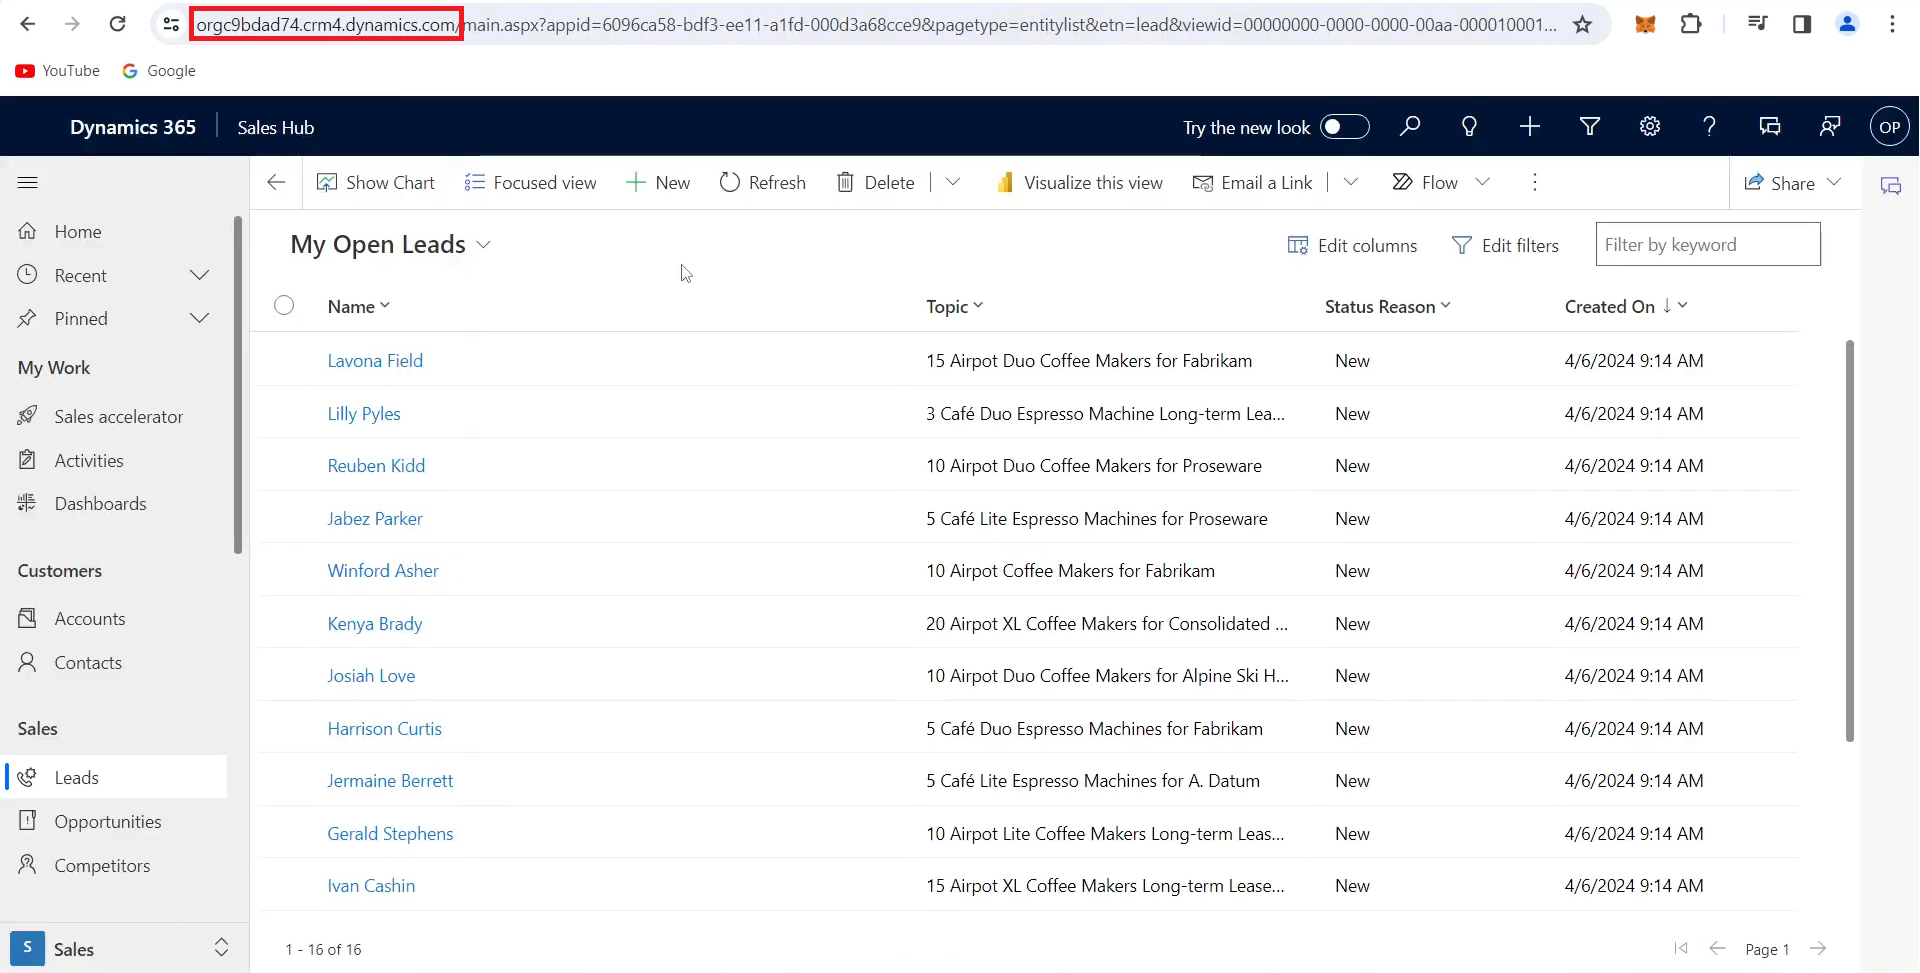The height and width of the screenshot is (973, 1920).
Task: Open Created On column menu
Action: [x=1626, y=306]
